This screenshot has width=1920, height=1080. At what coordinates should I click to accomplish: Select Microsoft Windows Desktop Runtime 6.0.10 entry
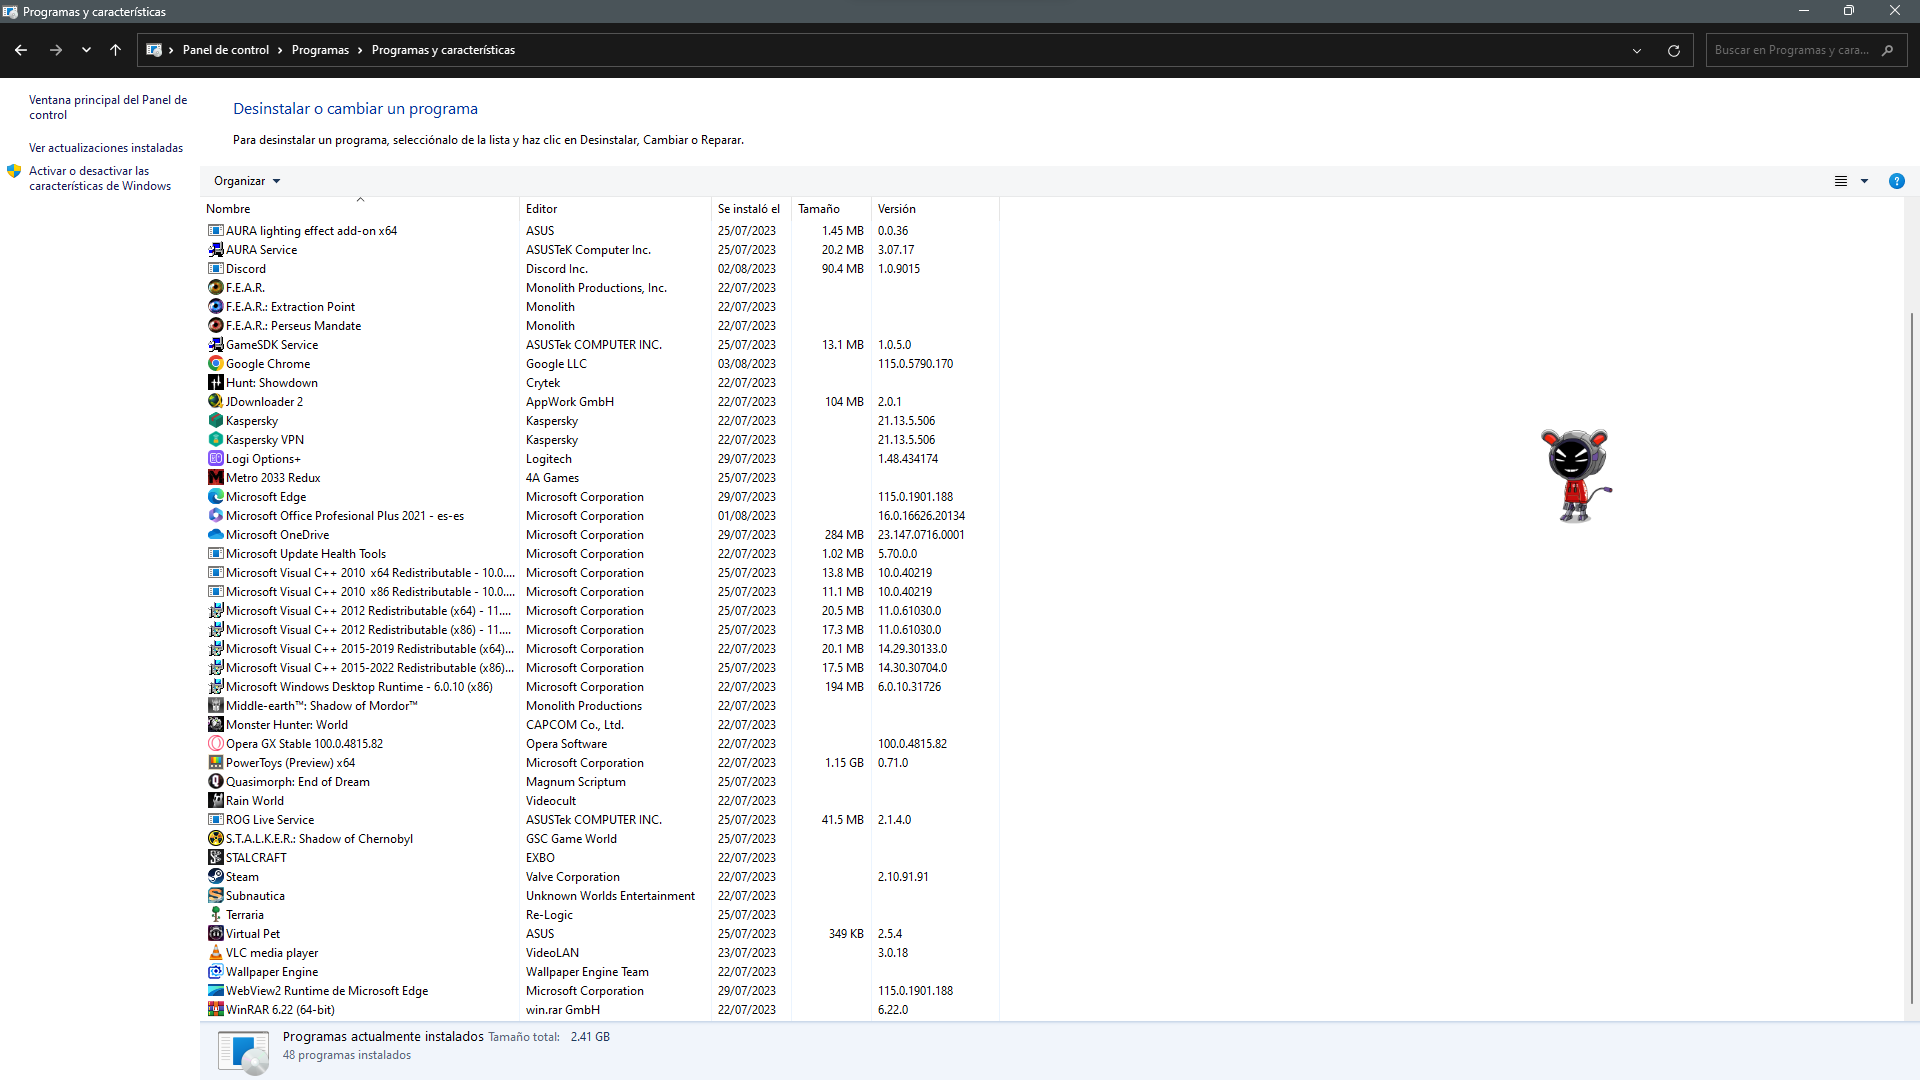tap(601, 686)
